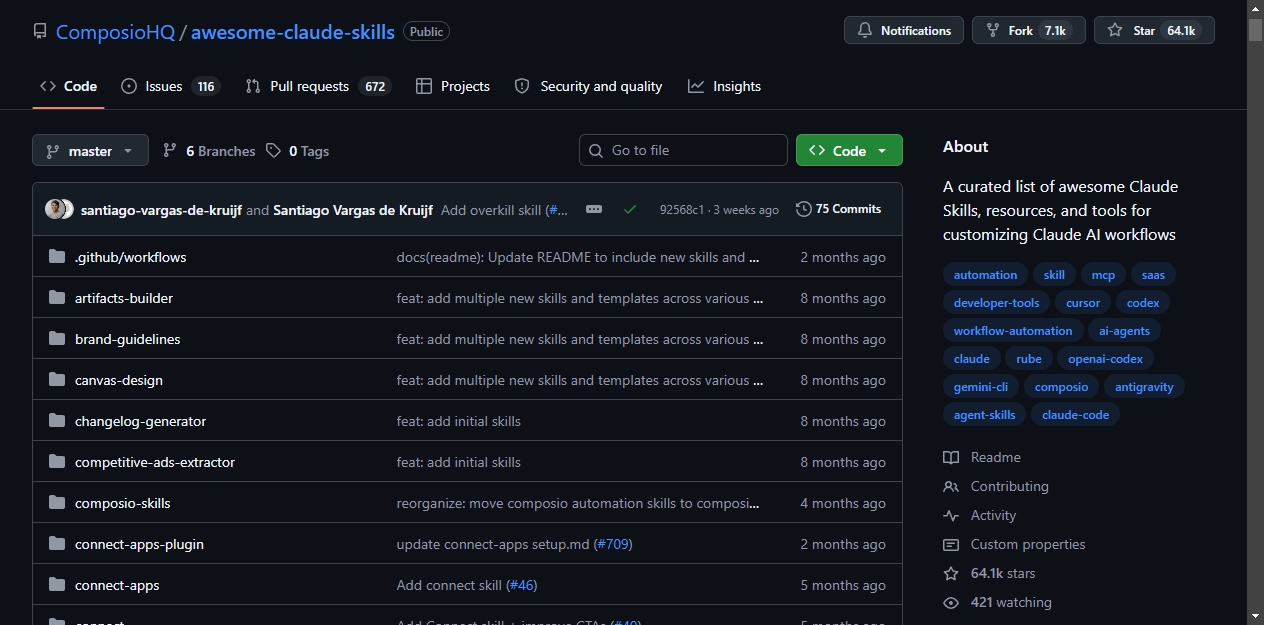Open the changelog-generator folder
Image resolution: width=1264 pixels, height=625 pixels.
[x=140, y=421]
